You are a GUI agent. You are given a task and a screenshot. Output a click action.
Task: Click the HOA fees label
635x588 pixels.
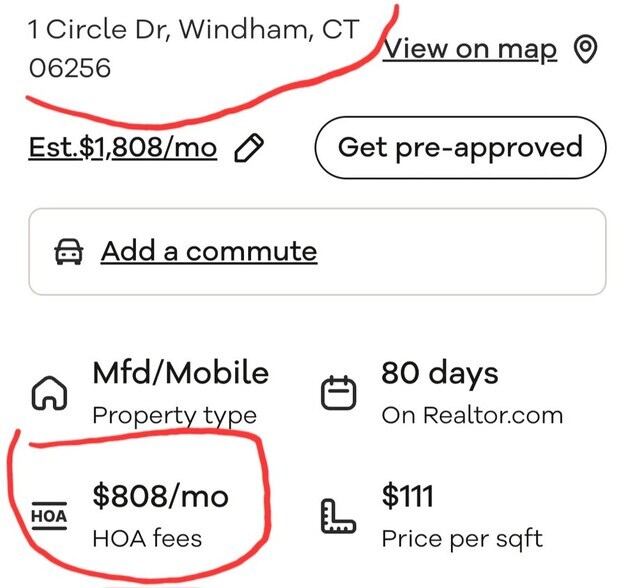click(x=147, y=538)
